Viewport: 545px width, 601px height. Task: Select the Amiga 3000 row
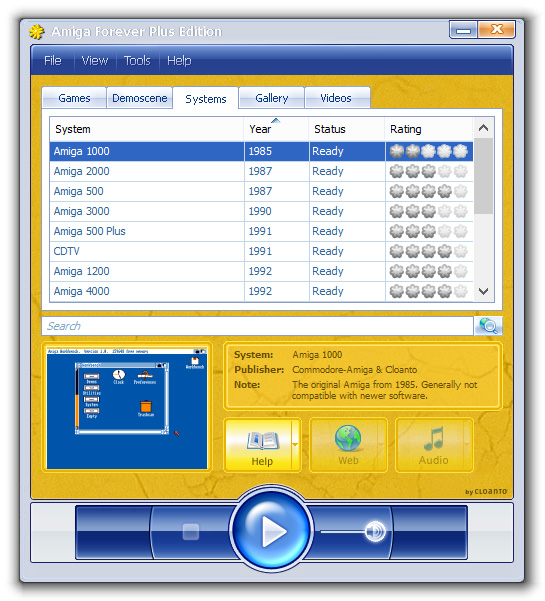[261, 211]
